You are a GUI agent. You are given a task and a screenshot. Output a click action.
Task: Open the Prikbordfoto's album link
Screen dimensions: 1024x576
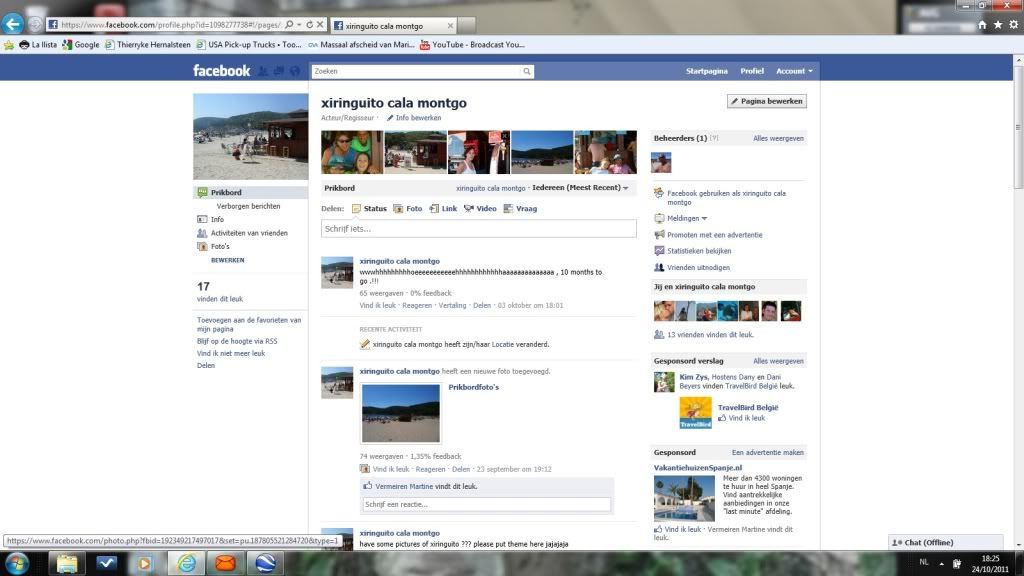pyautogui.click(x=473, y=387)
